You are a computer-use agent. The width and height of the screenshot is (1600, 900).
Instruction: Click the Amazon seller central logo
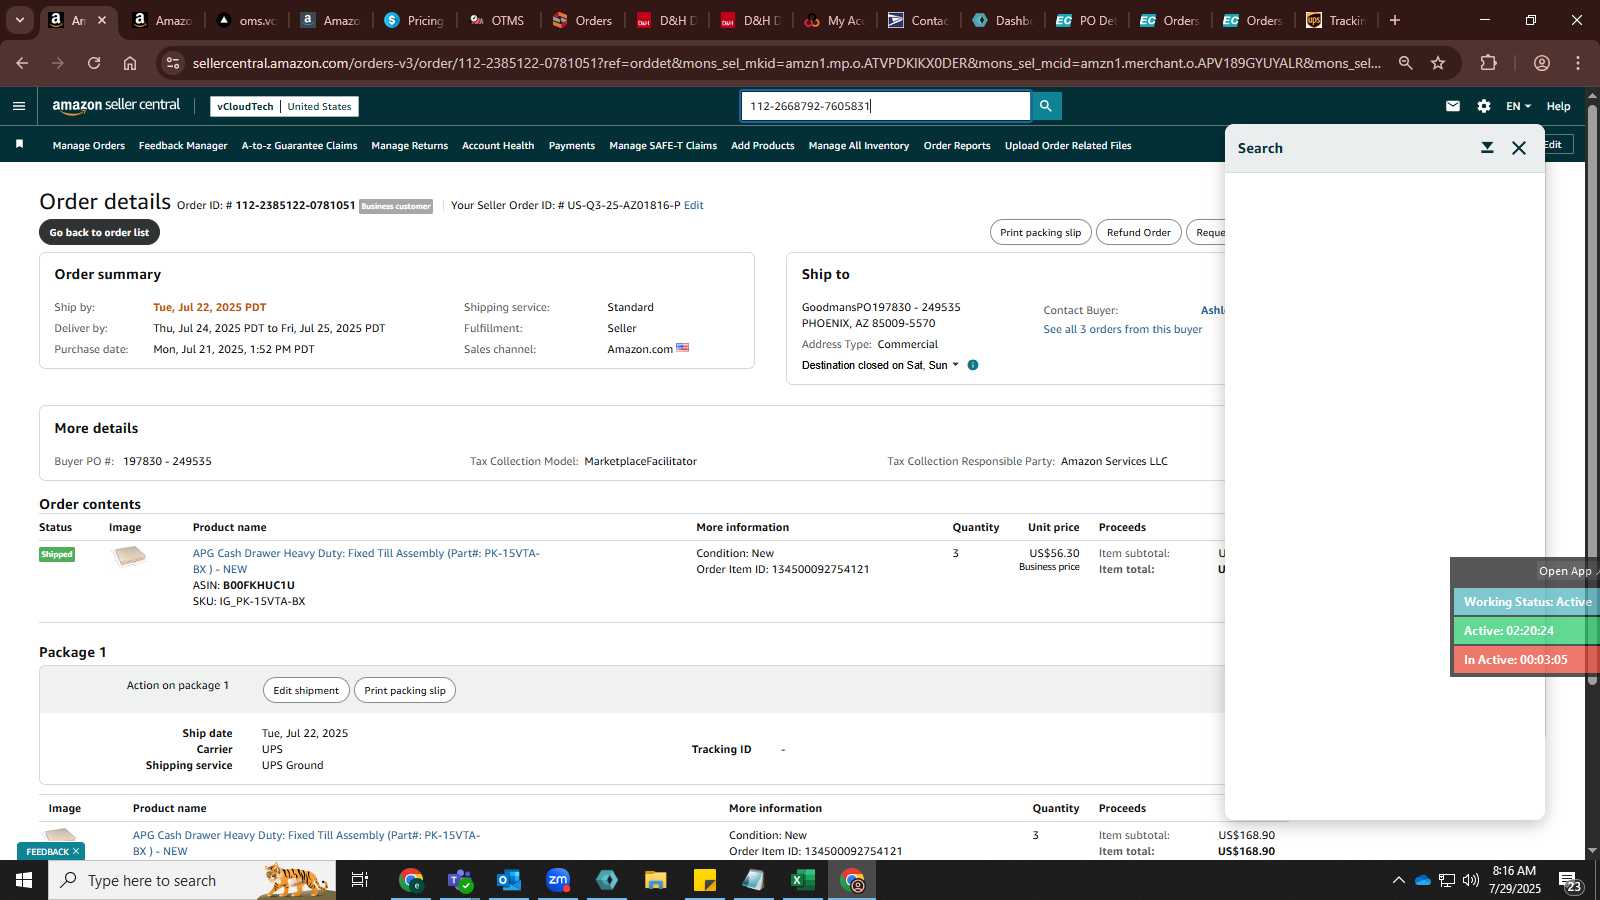[x=116, y=105]
